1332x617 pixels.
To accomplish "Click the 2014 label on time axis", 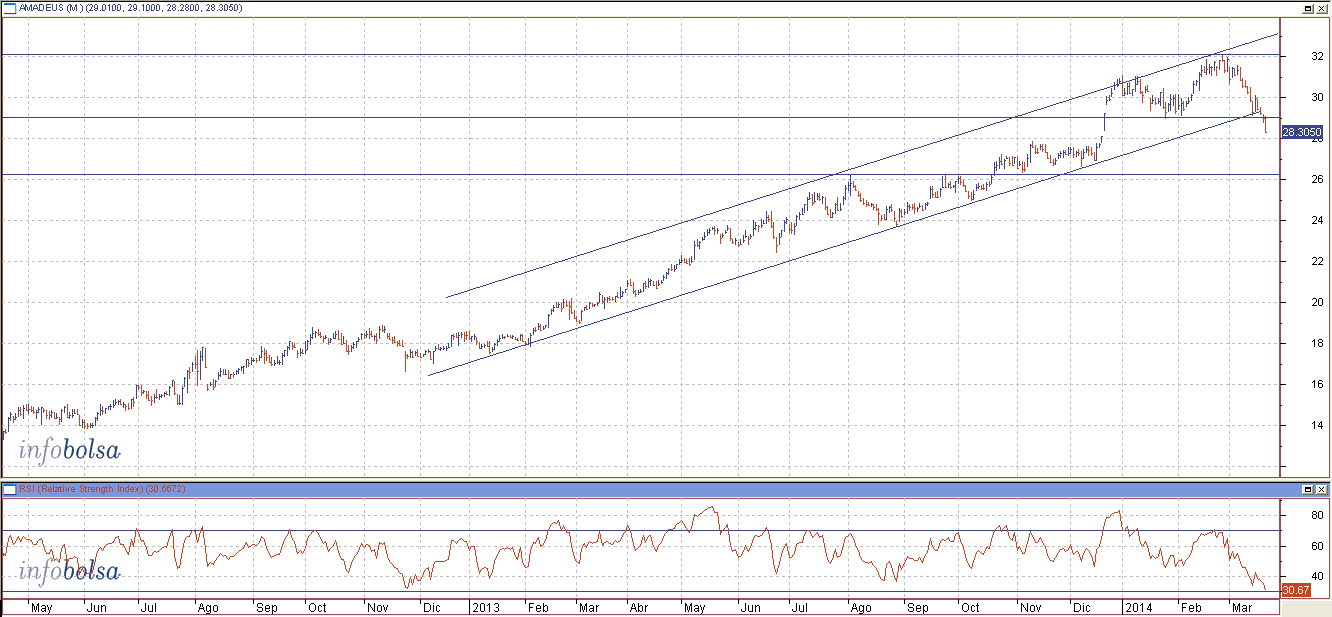I will (x=1137, y=607).
